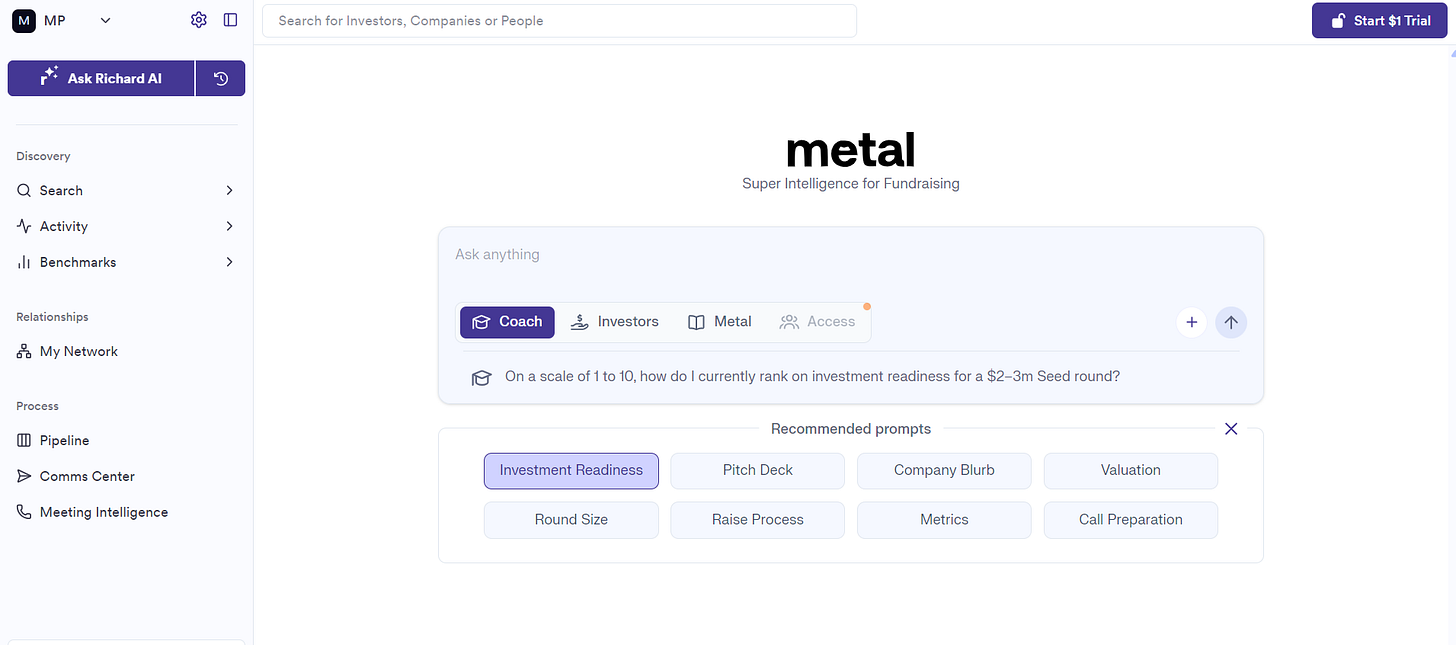Click the metal logo heading

(x=851, y=150)
